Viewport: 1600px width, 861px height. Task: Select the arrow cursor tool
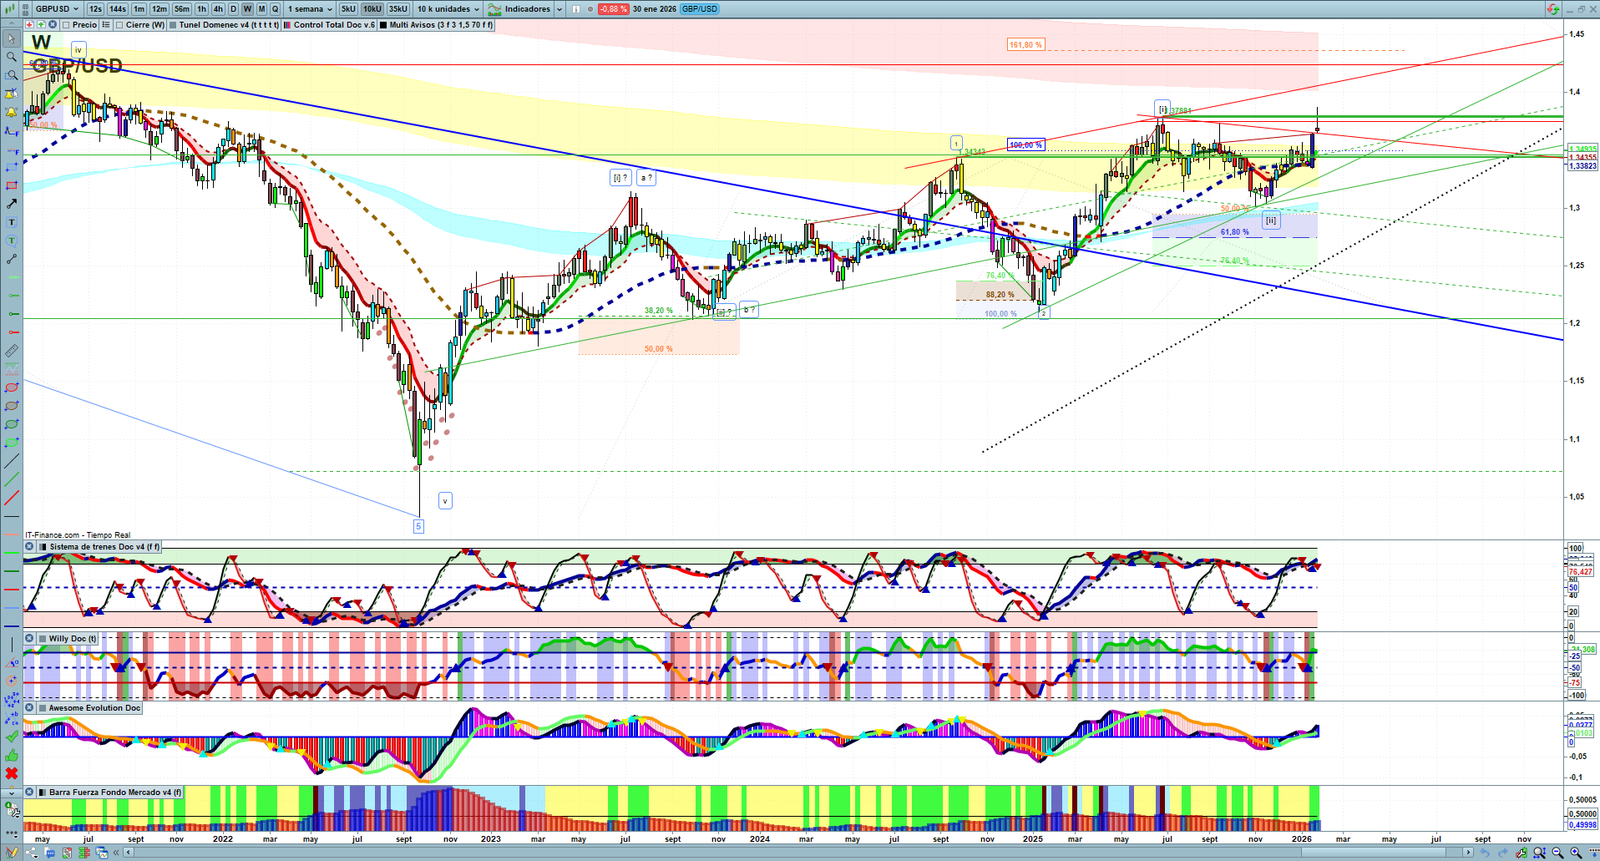12,38
